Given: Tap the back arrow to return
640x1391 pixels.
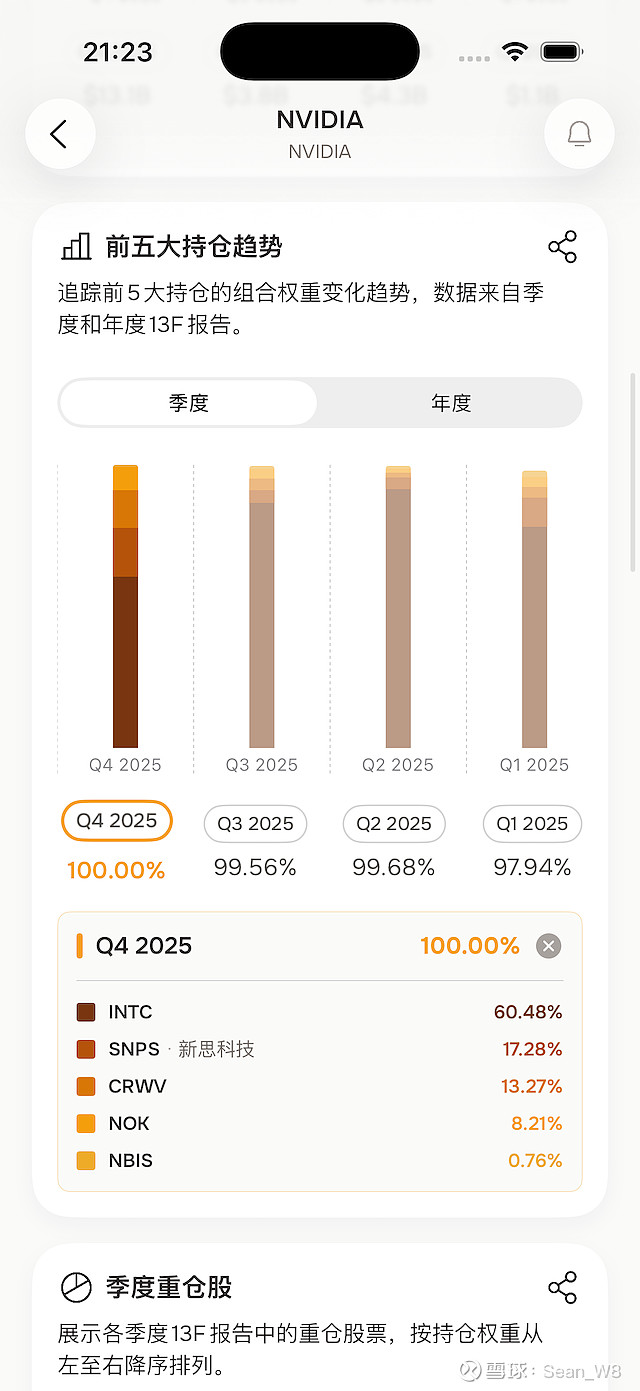Looking at the screenshot, I should 60,133.
